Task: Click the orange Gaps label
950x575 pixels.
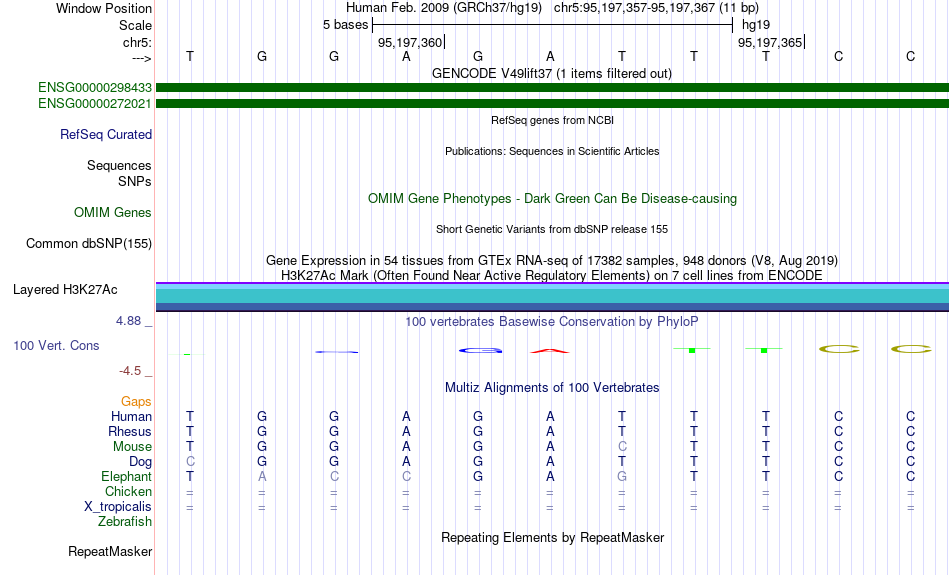Action: pos(136,402)
